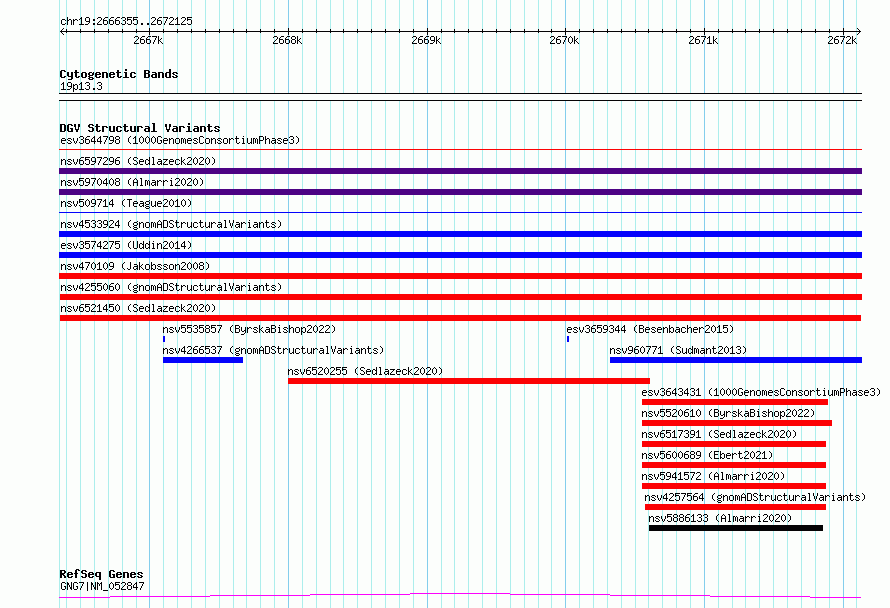Select the nsv5941572 Almarri2020 label
The height and width of the screenshot is (608, 890).
(x=713, y=476)
